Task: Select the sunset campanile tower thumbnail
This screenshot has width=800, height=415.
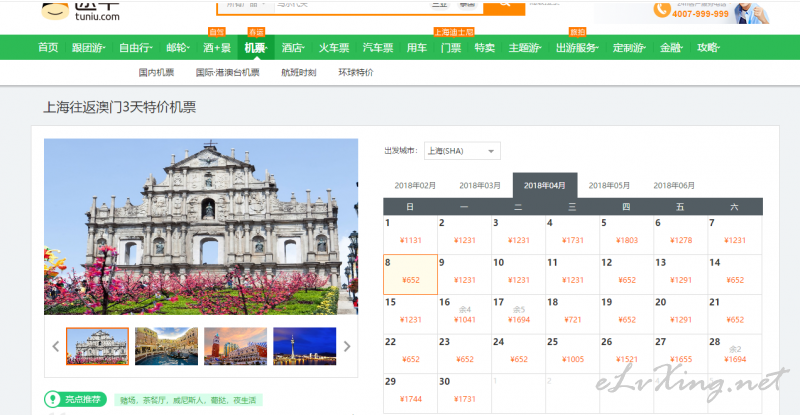Action: (x=235, y=346)
